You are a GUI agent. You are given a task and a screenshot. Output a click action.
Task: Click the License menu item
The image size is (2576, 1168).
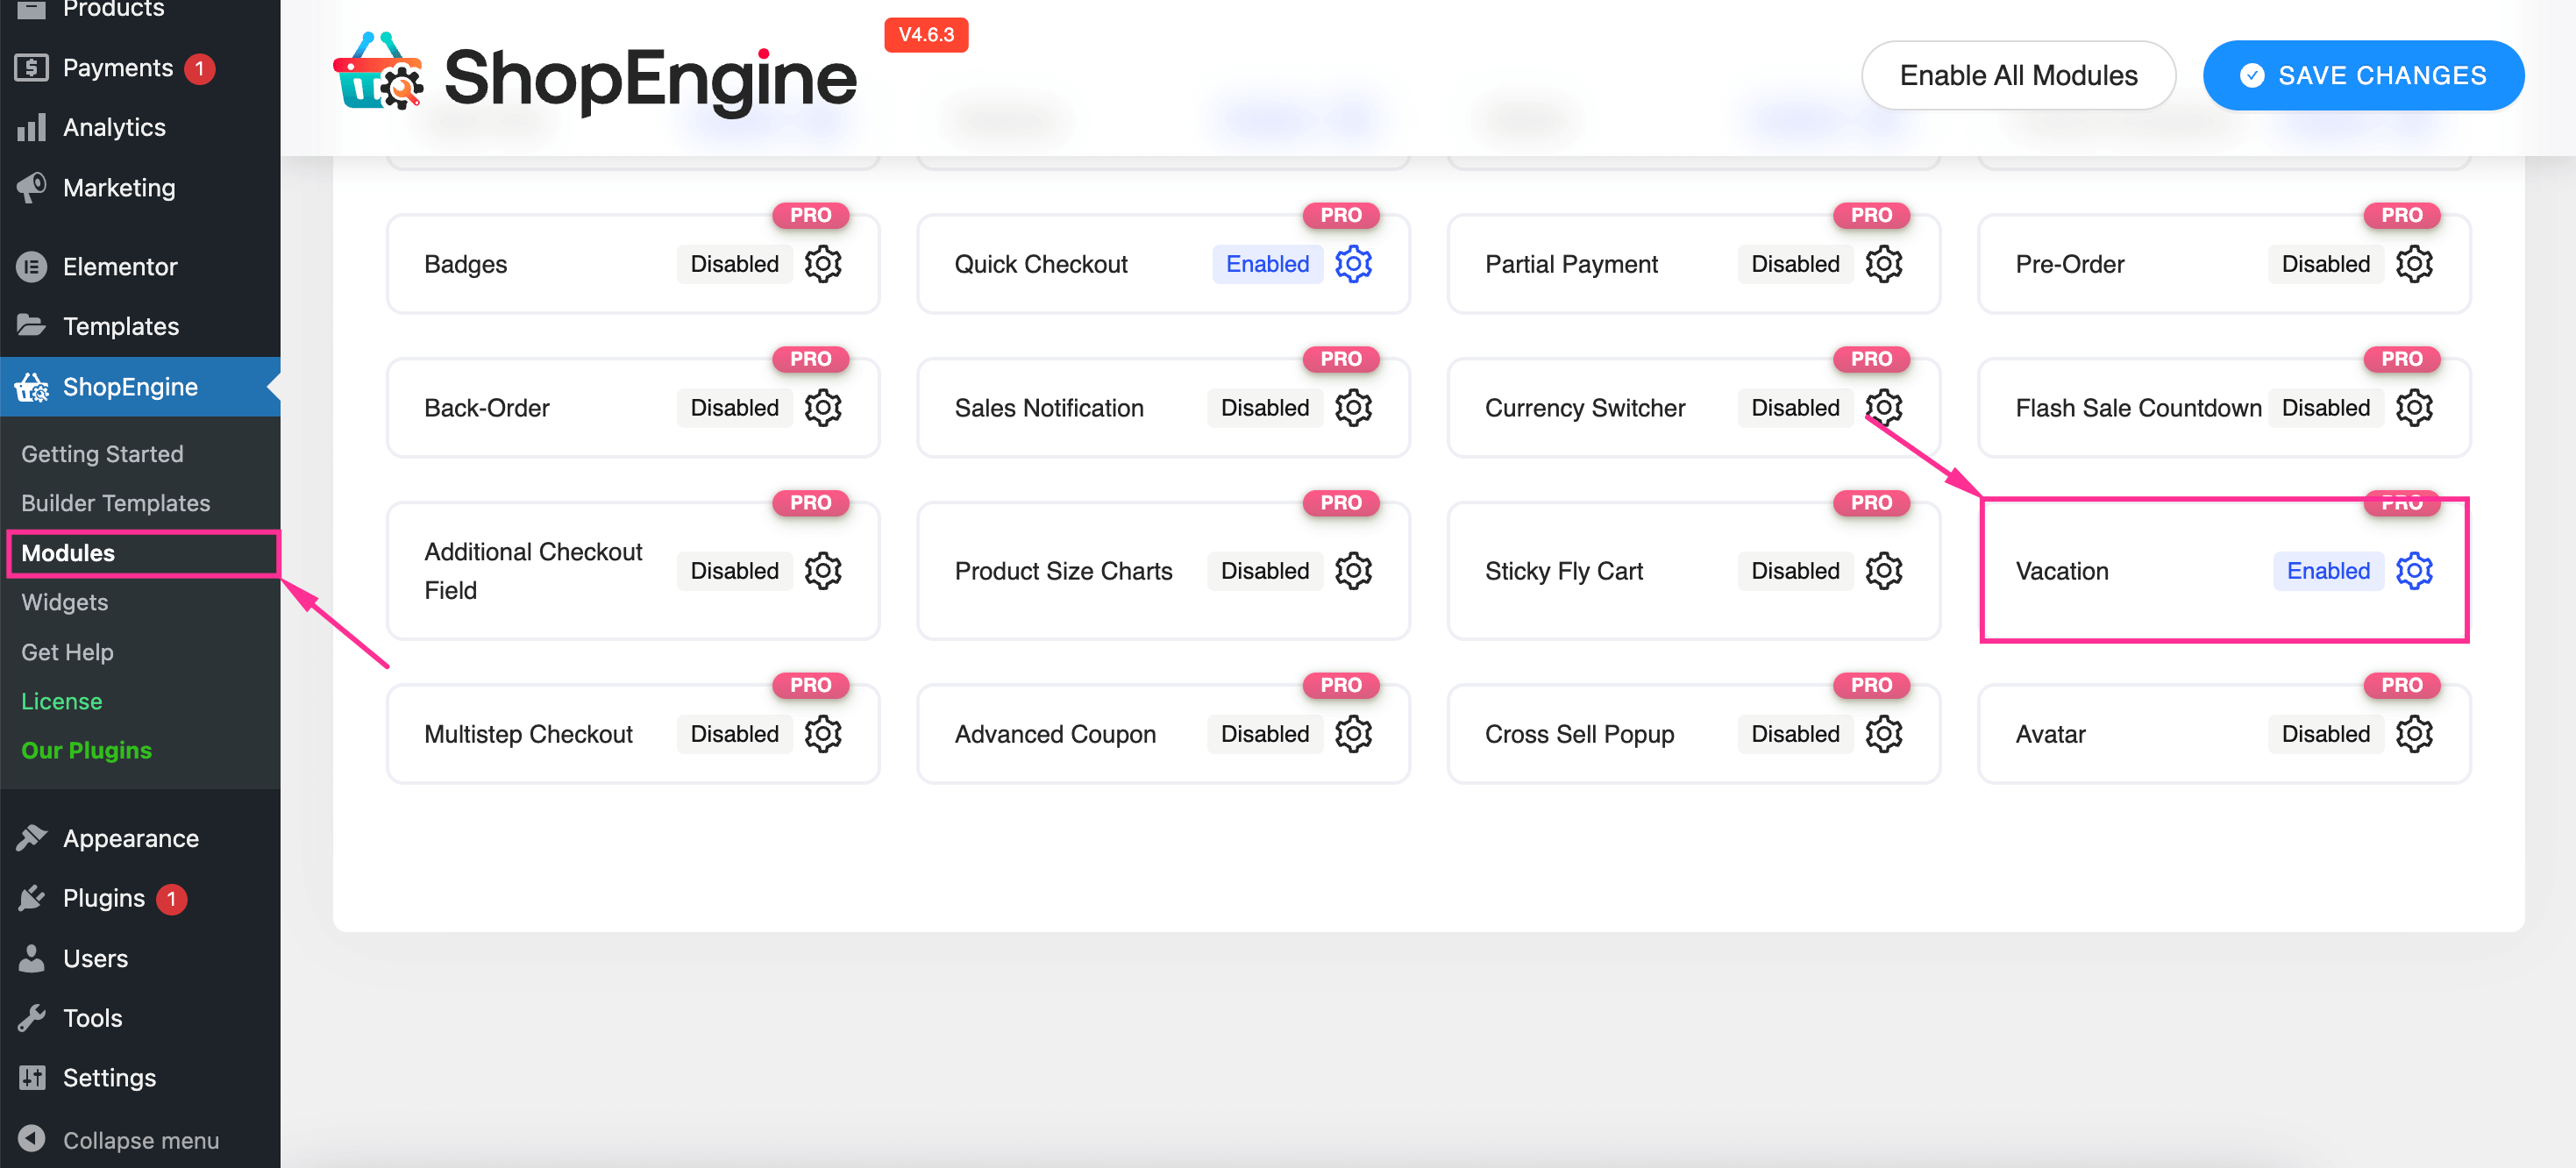tap(60, 700)
